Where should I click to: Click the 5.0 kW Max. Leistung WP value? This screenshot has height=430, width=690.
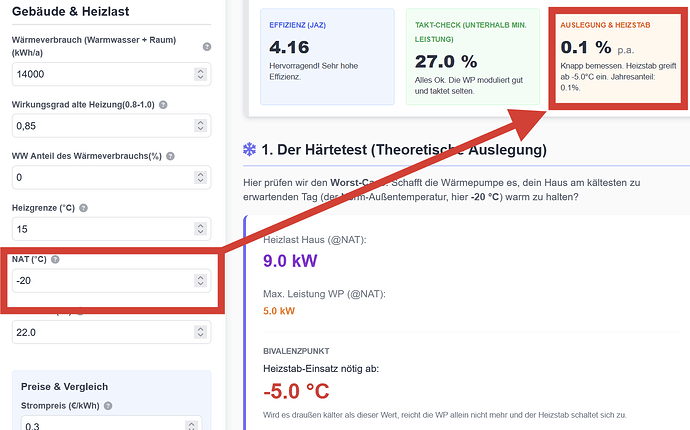click(279, 311)
